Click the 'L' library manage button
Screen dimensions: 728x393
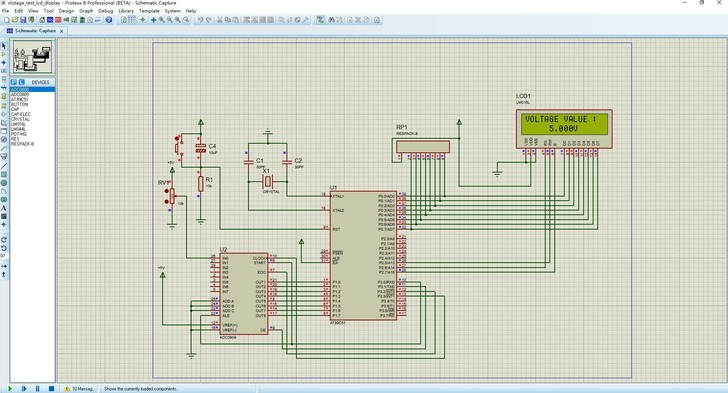point(21,82)
